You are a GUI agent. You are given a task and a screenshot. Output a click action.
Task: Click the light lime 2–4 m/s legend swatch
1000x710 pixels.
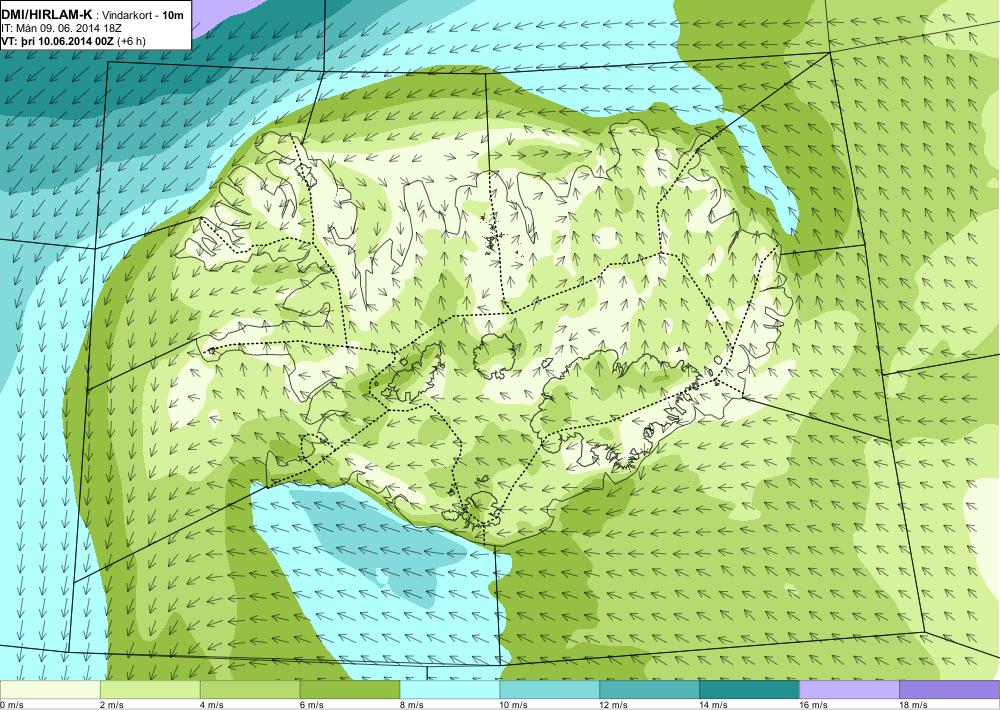click(151, 690)
